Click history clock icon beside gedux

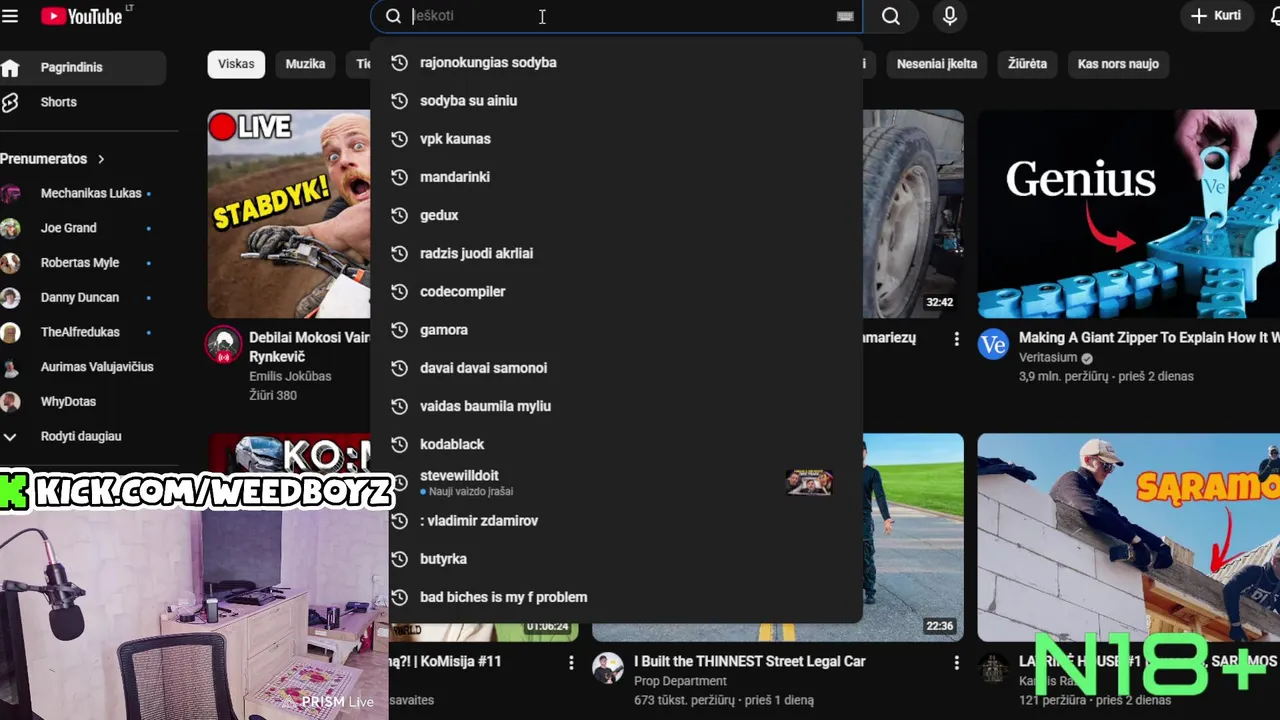tap(399, 215)
